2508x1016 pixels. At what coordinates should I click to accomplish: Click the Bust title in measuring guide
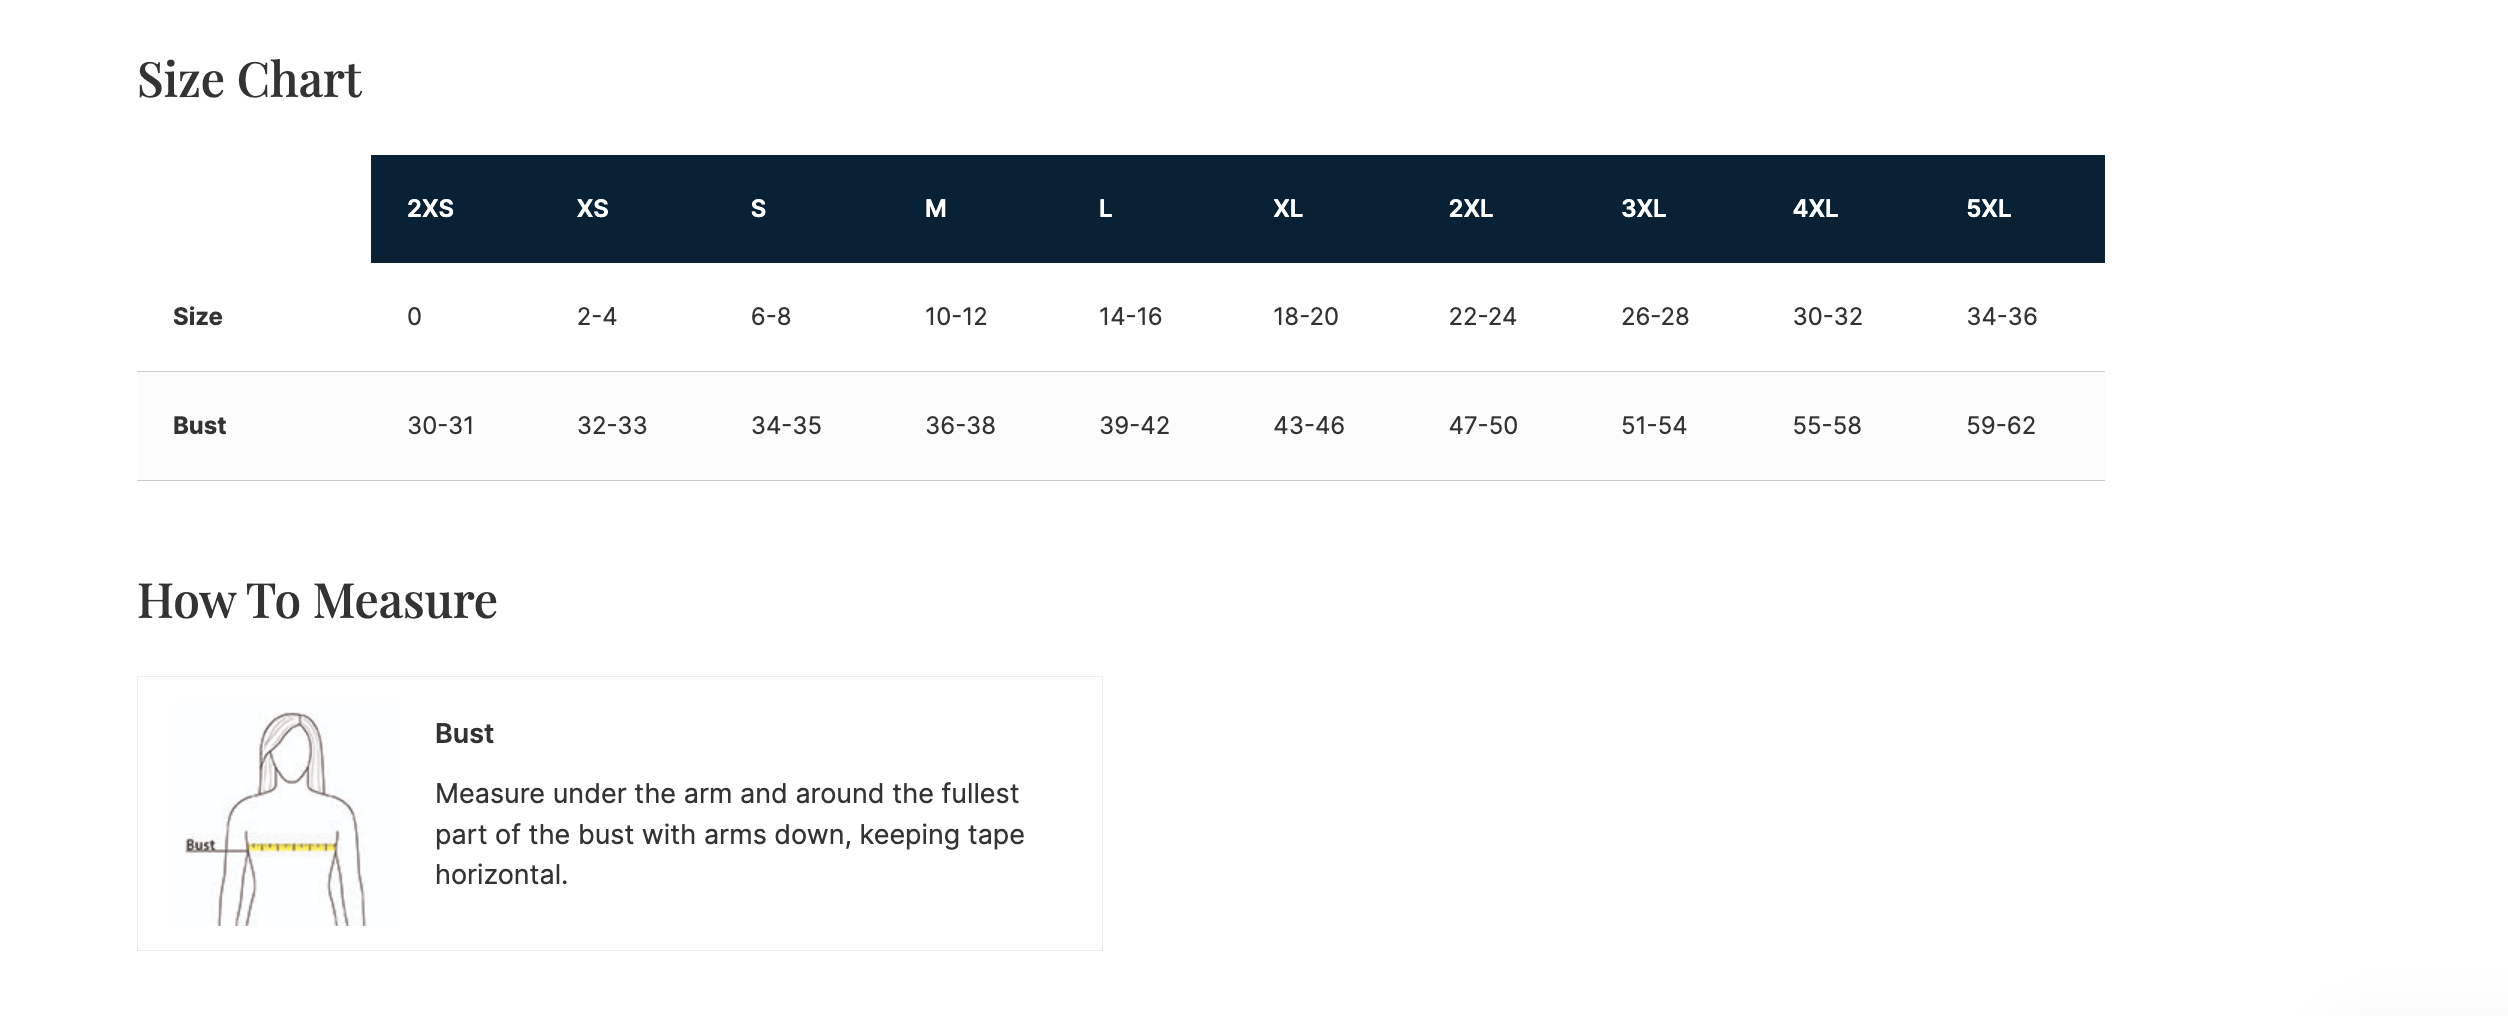[464, 734]
